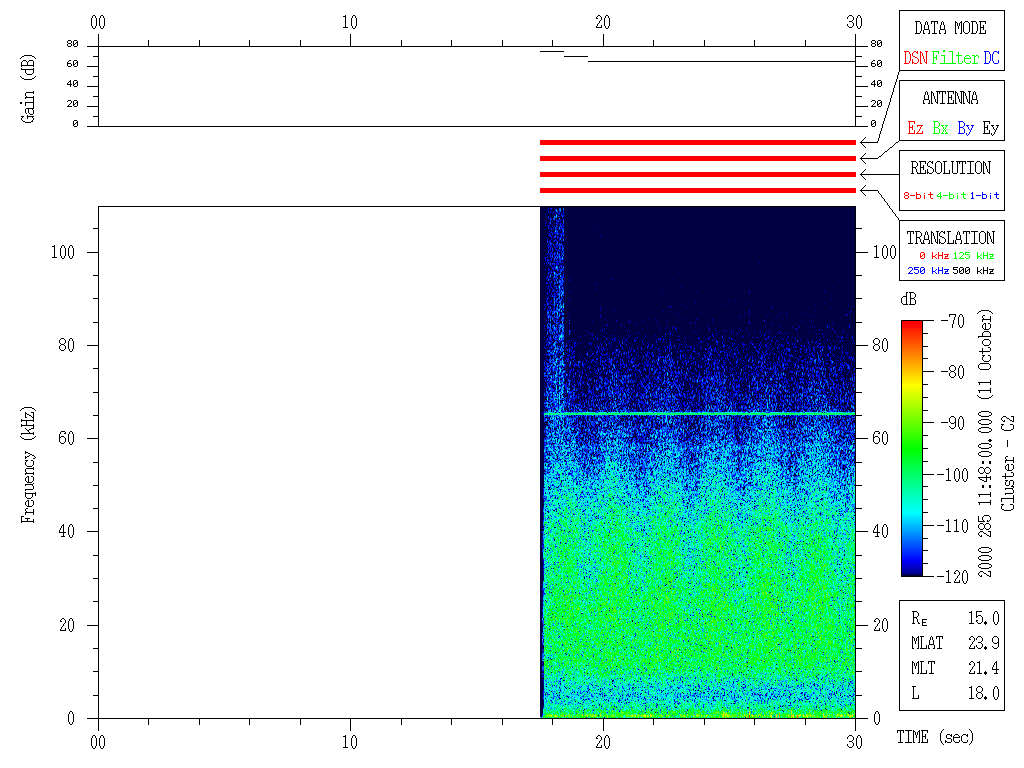The width and height of the screenshot is (1024, 768).
Task: Click the black Ey antenna label
Action: coord(990,128)
